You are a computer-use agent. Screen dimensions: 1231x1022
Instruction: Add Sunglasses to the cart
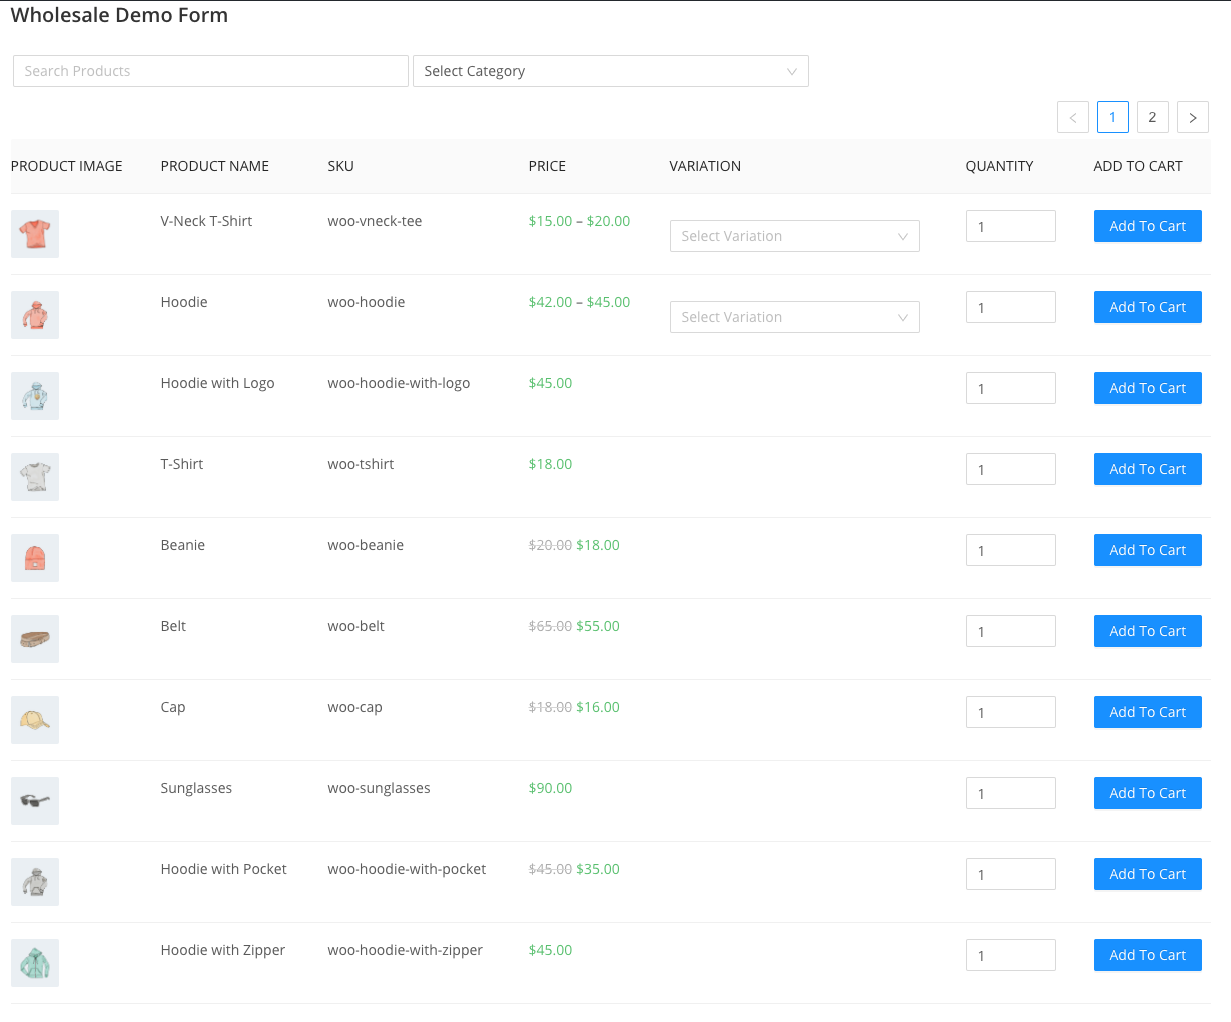tap(1147, 793)
